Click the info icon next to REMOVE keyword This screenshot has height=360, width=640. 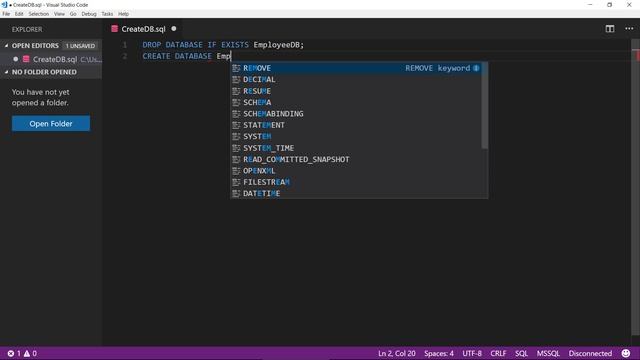coord(476,68)
